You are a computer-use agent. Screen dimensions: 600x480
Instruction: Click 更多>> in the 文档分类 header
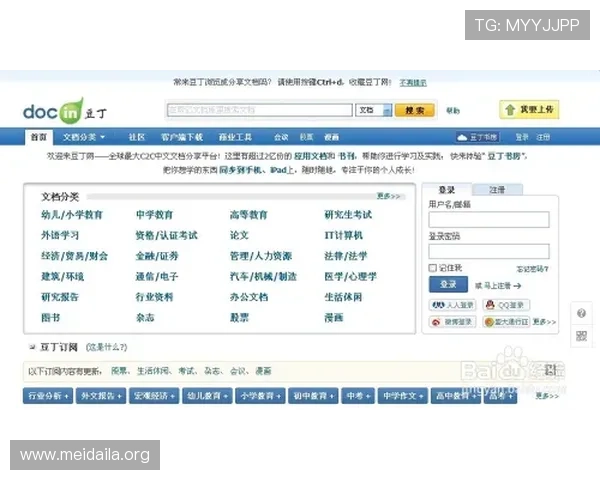[388, 196]
